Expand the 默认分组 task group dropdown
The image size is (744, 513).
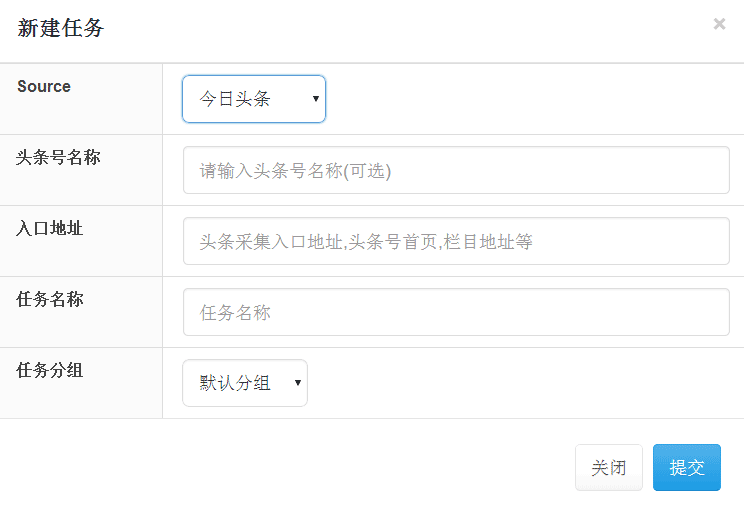(244, 383)
